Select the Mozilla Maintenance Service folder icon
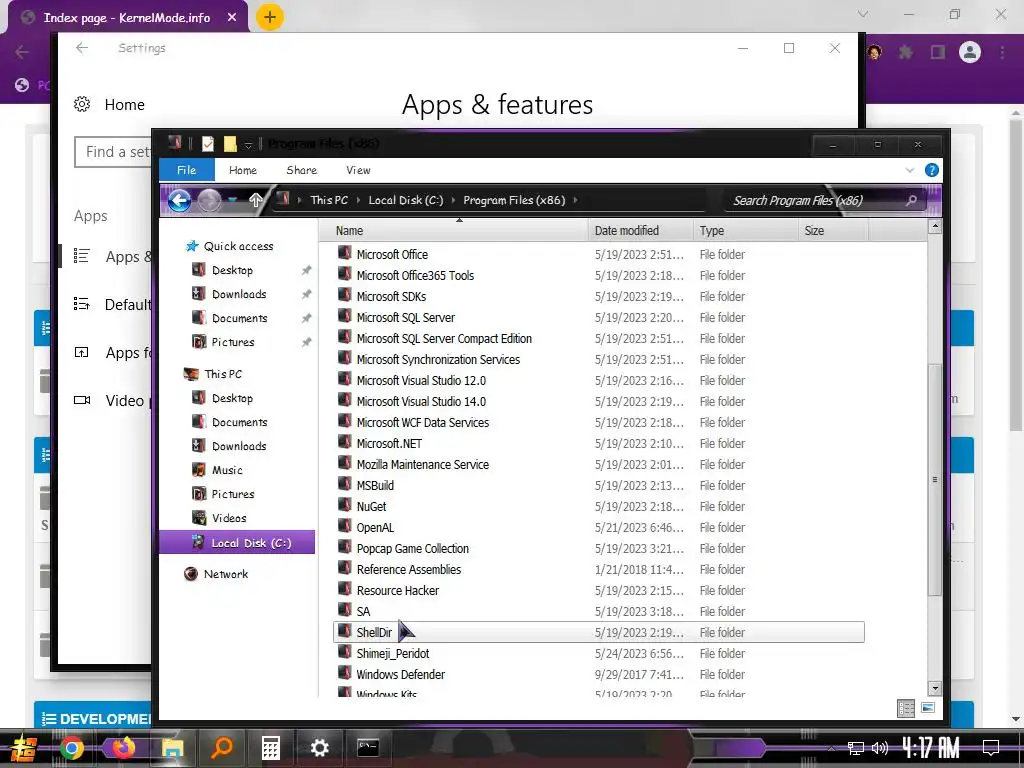1024x768 pixels. click(345, 464)
